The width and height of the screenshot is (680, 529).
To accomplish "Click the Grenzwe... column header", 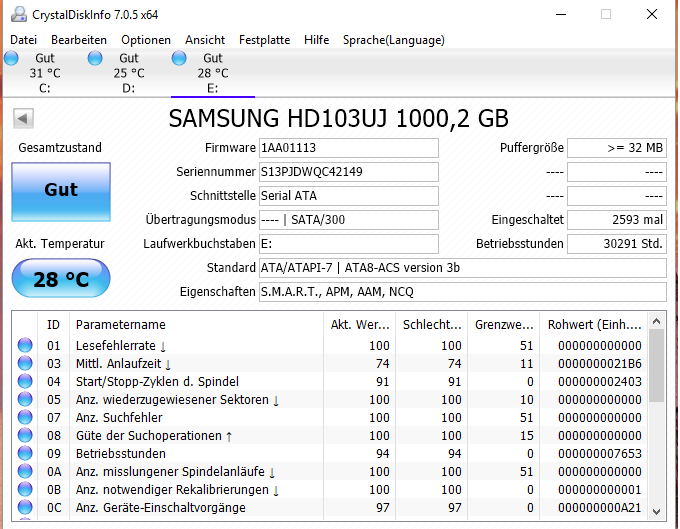I will click(x=503, y=324).
